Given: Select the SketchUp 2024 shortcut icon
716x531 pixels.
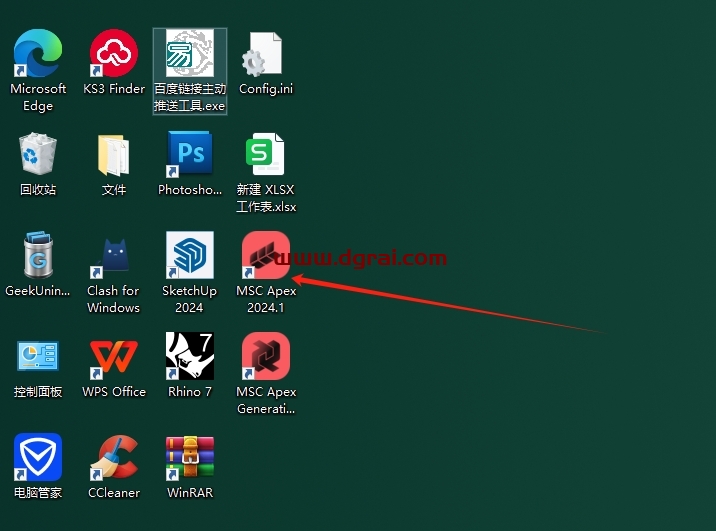Looking at the screenshot, I should pos(190,255).
